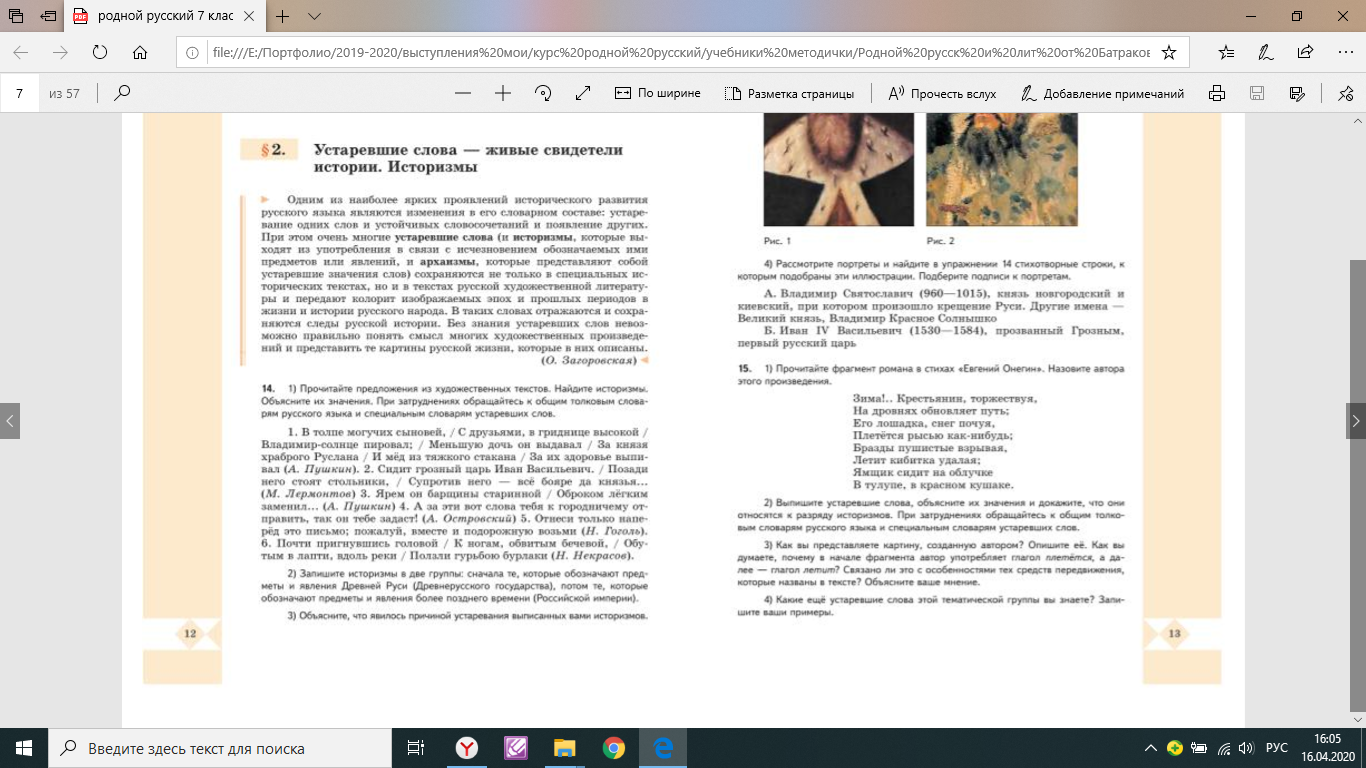Go to previous page with left arrow
Image resolution: width=1366 pixels, height=768 pixels.
tap(9, 421)
